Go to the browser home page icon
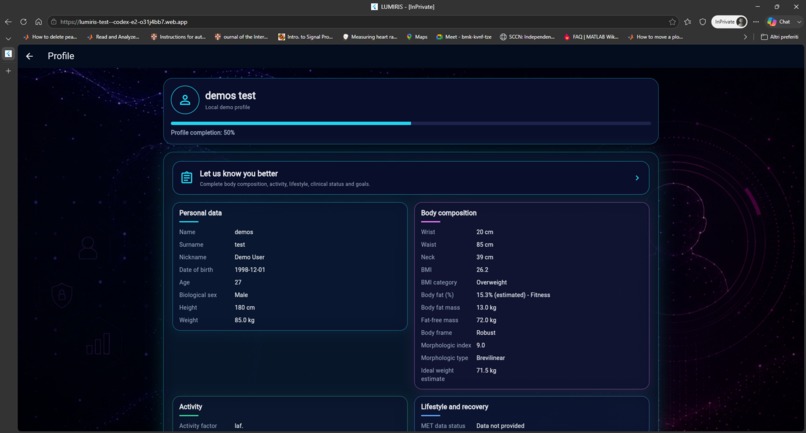806x433 pixels. [x=39, y=22]
